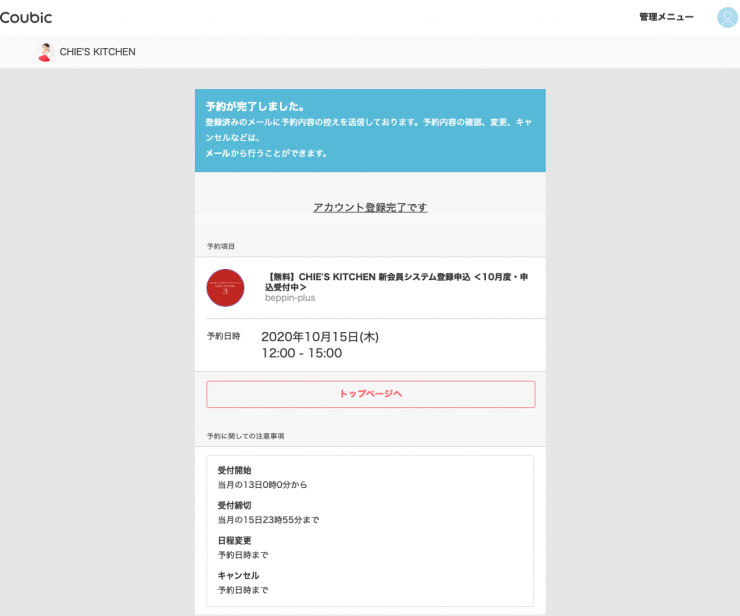Click the text 当月の15日23時55分まで
Screen dimensions: 740x616
pos(268,520)
